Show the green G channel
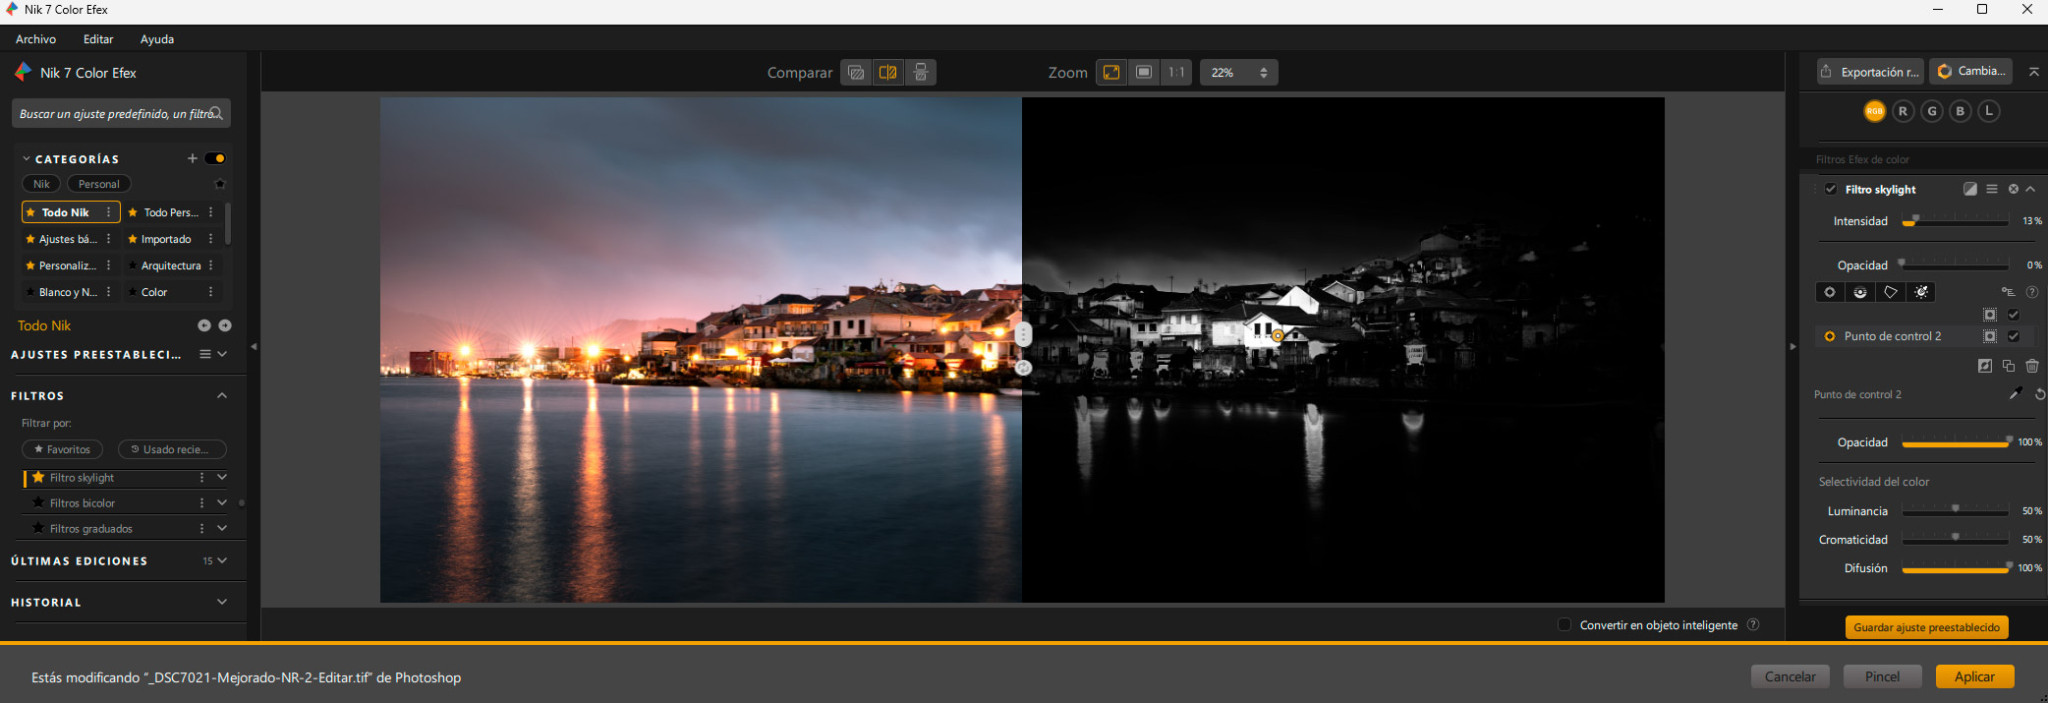This screenshot has height=703, width=2048. 1932,111
